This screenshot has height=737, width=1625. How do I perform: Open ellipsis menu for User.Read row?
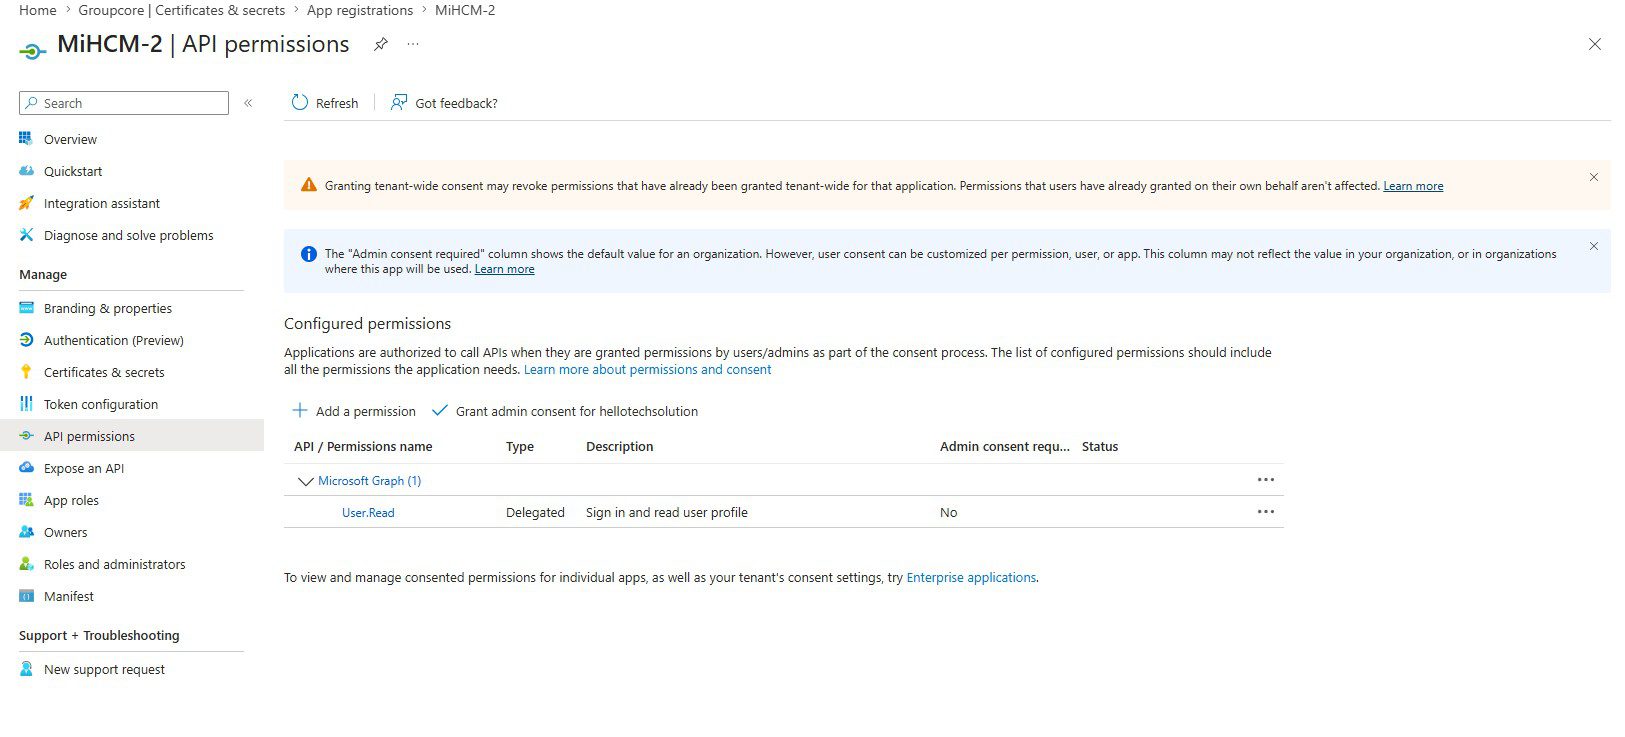pos(1266,512)
